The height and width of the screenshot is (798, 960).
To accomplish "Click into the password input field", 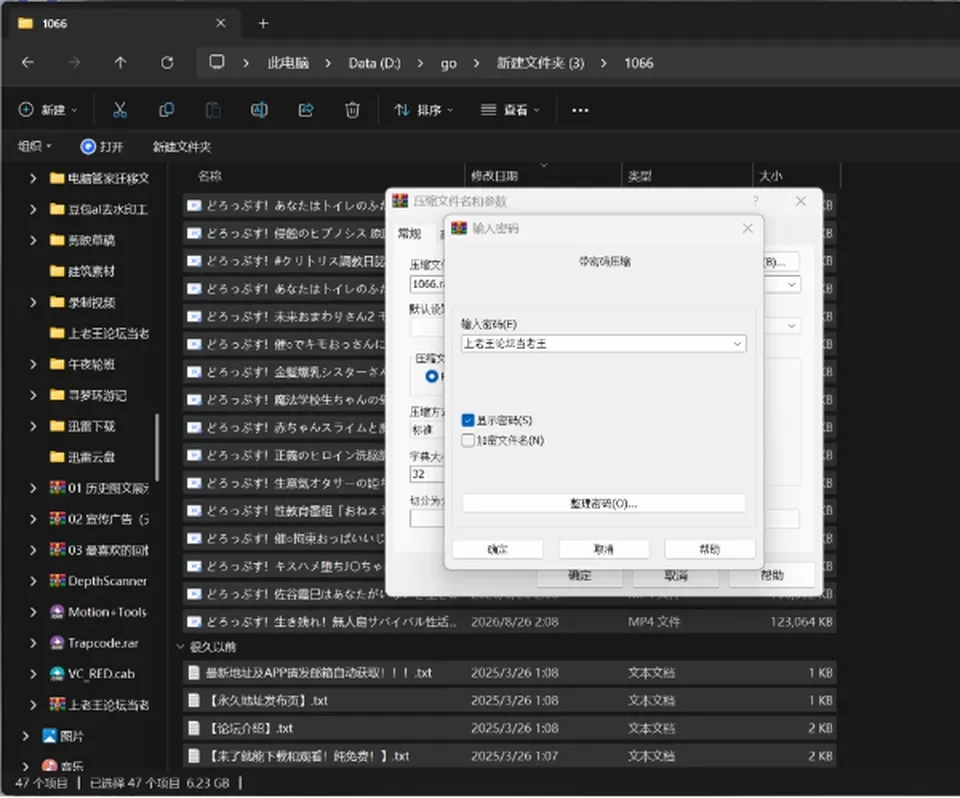I will [596, 344].
